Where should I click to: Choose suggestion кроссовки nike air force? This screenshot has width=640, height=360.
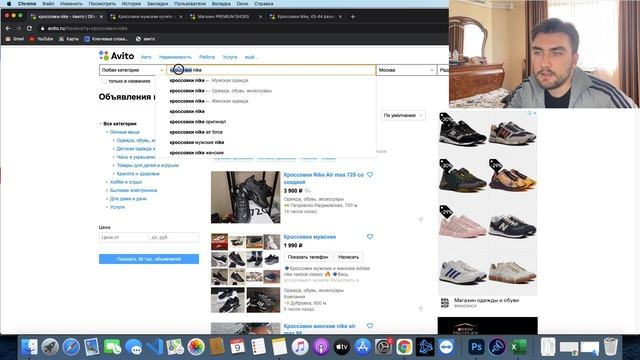[x=265, y=132]
